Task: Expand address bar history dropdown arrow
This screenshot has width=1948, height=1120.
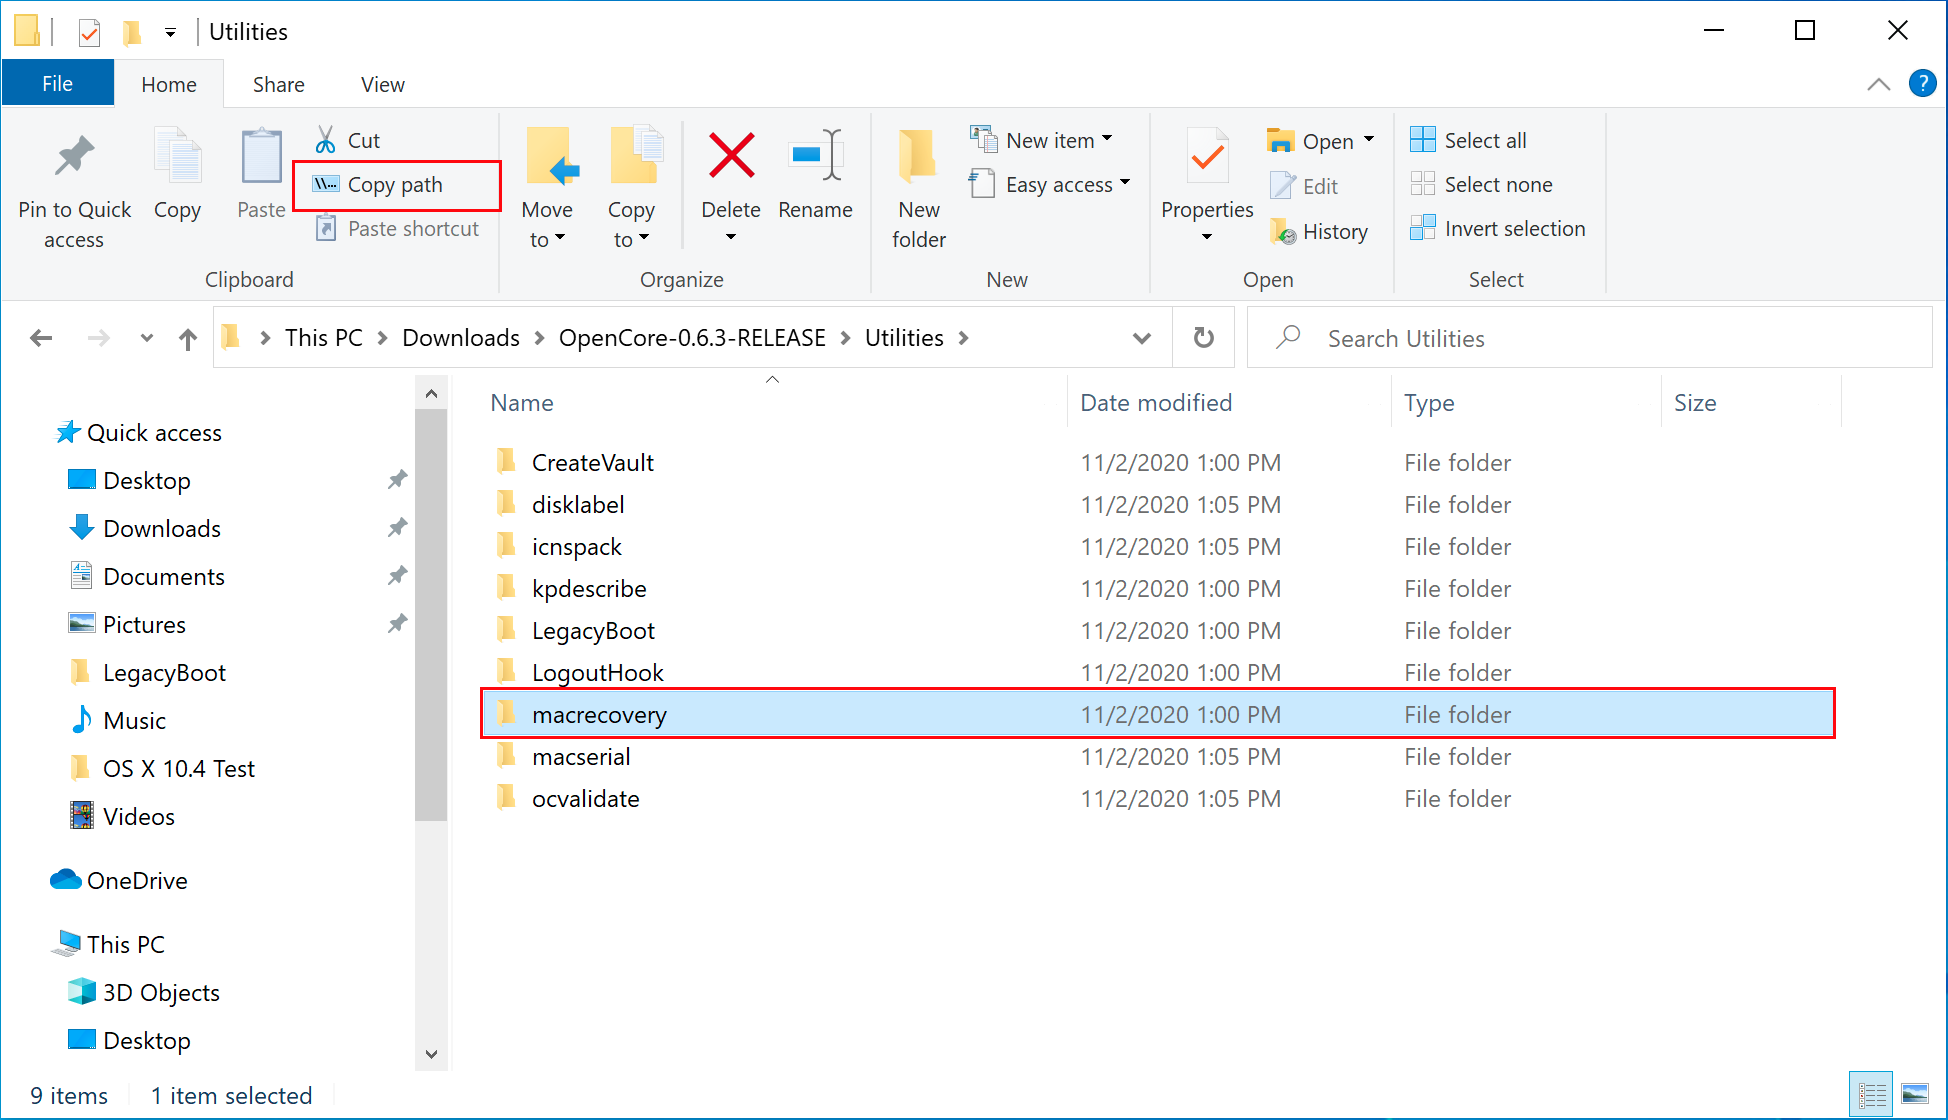Action: tap(1141, 338)
